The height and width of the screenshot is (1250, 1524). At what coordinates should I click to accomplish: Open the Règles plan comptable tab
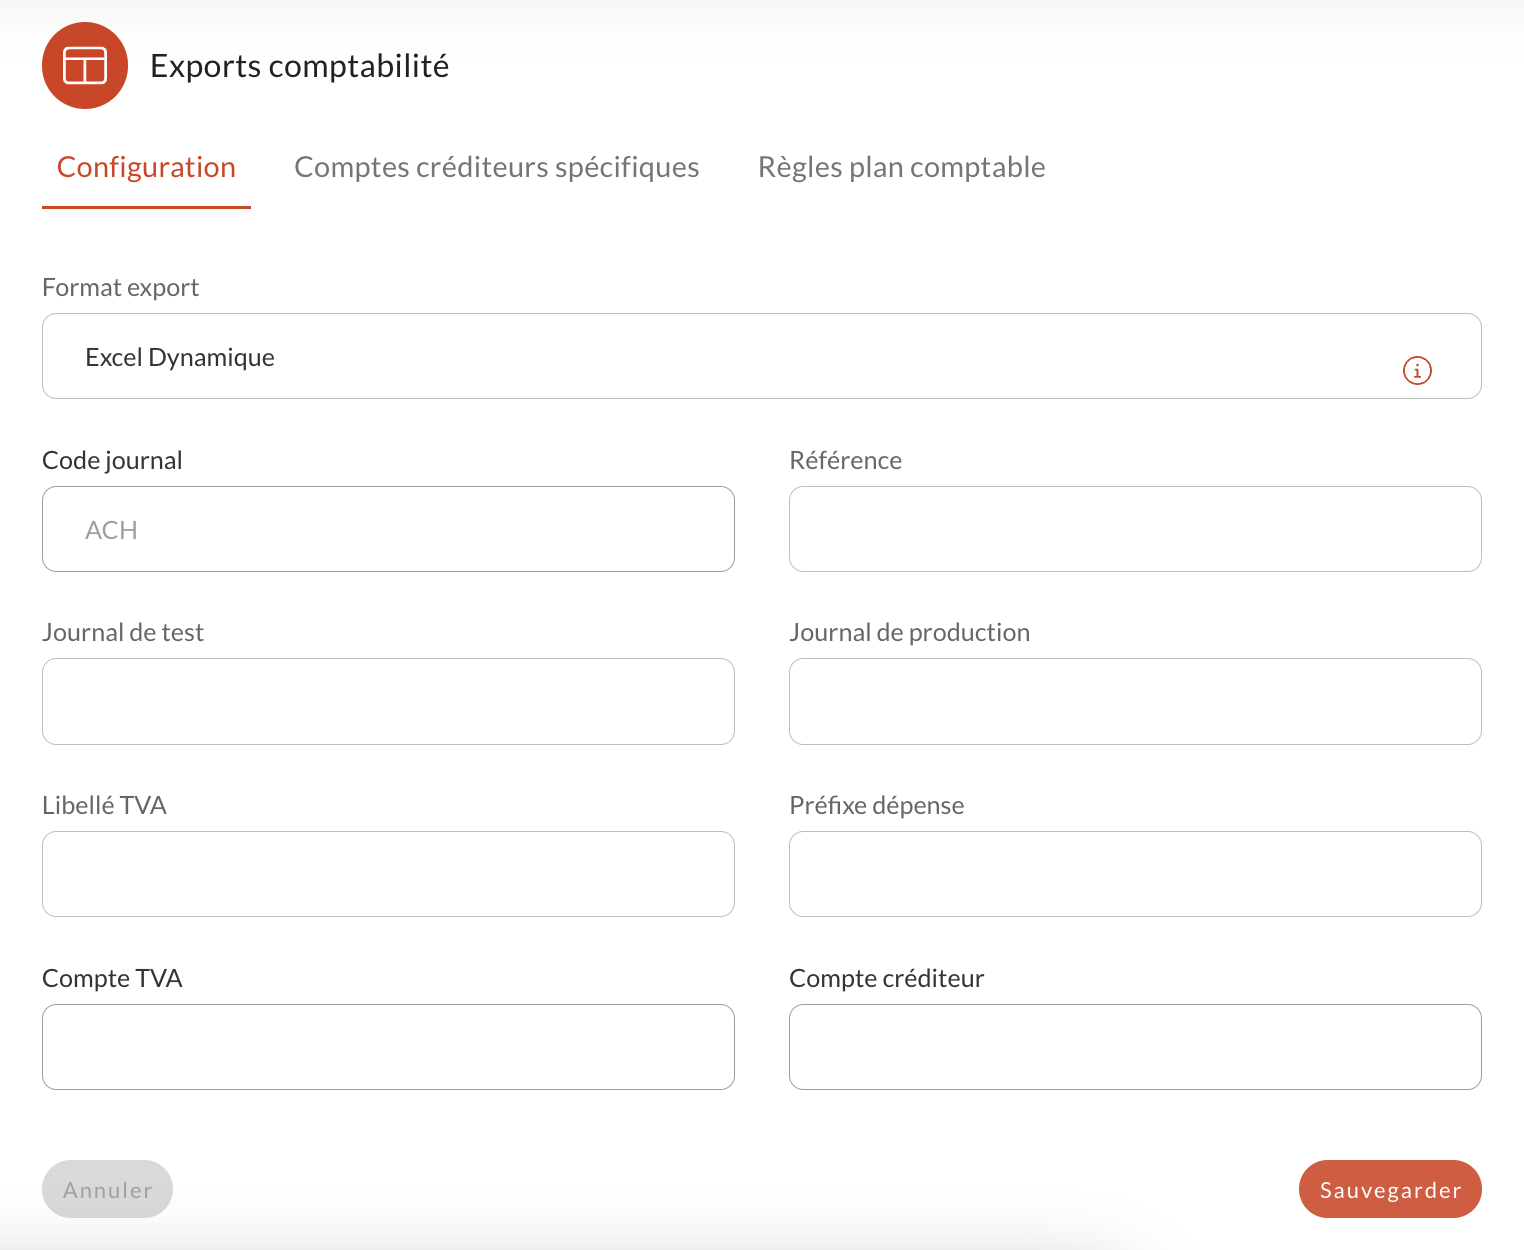(x=902, y=166)
